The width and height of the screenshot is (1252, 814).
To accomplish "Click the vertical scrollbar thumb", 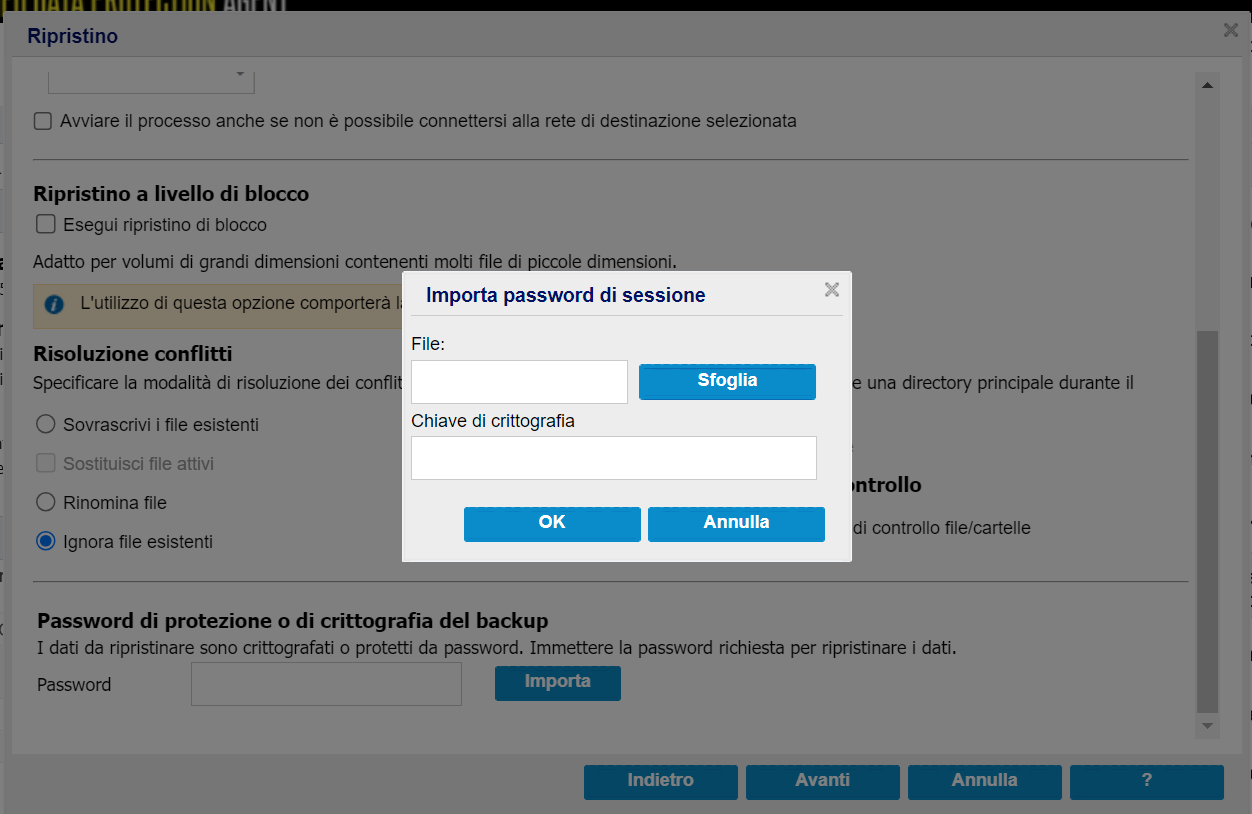I will coord(1207,520).
